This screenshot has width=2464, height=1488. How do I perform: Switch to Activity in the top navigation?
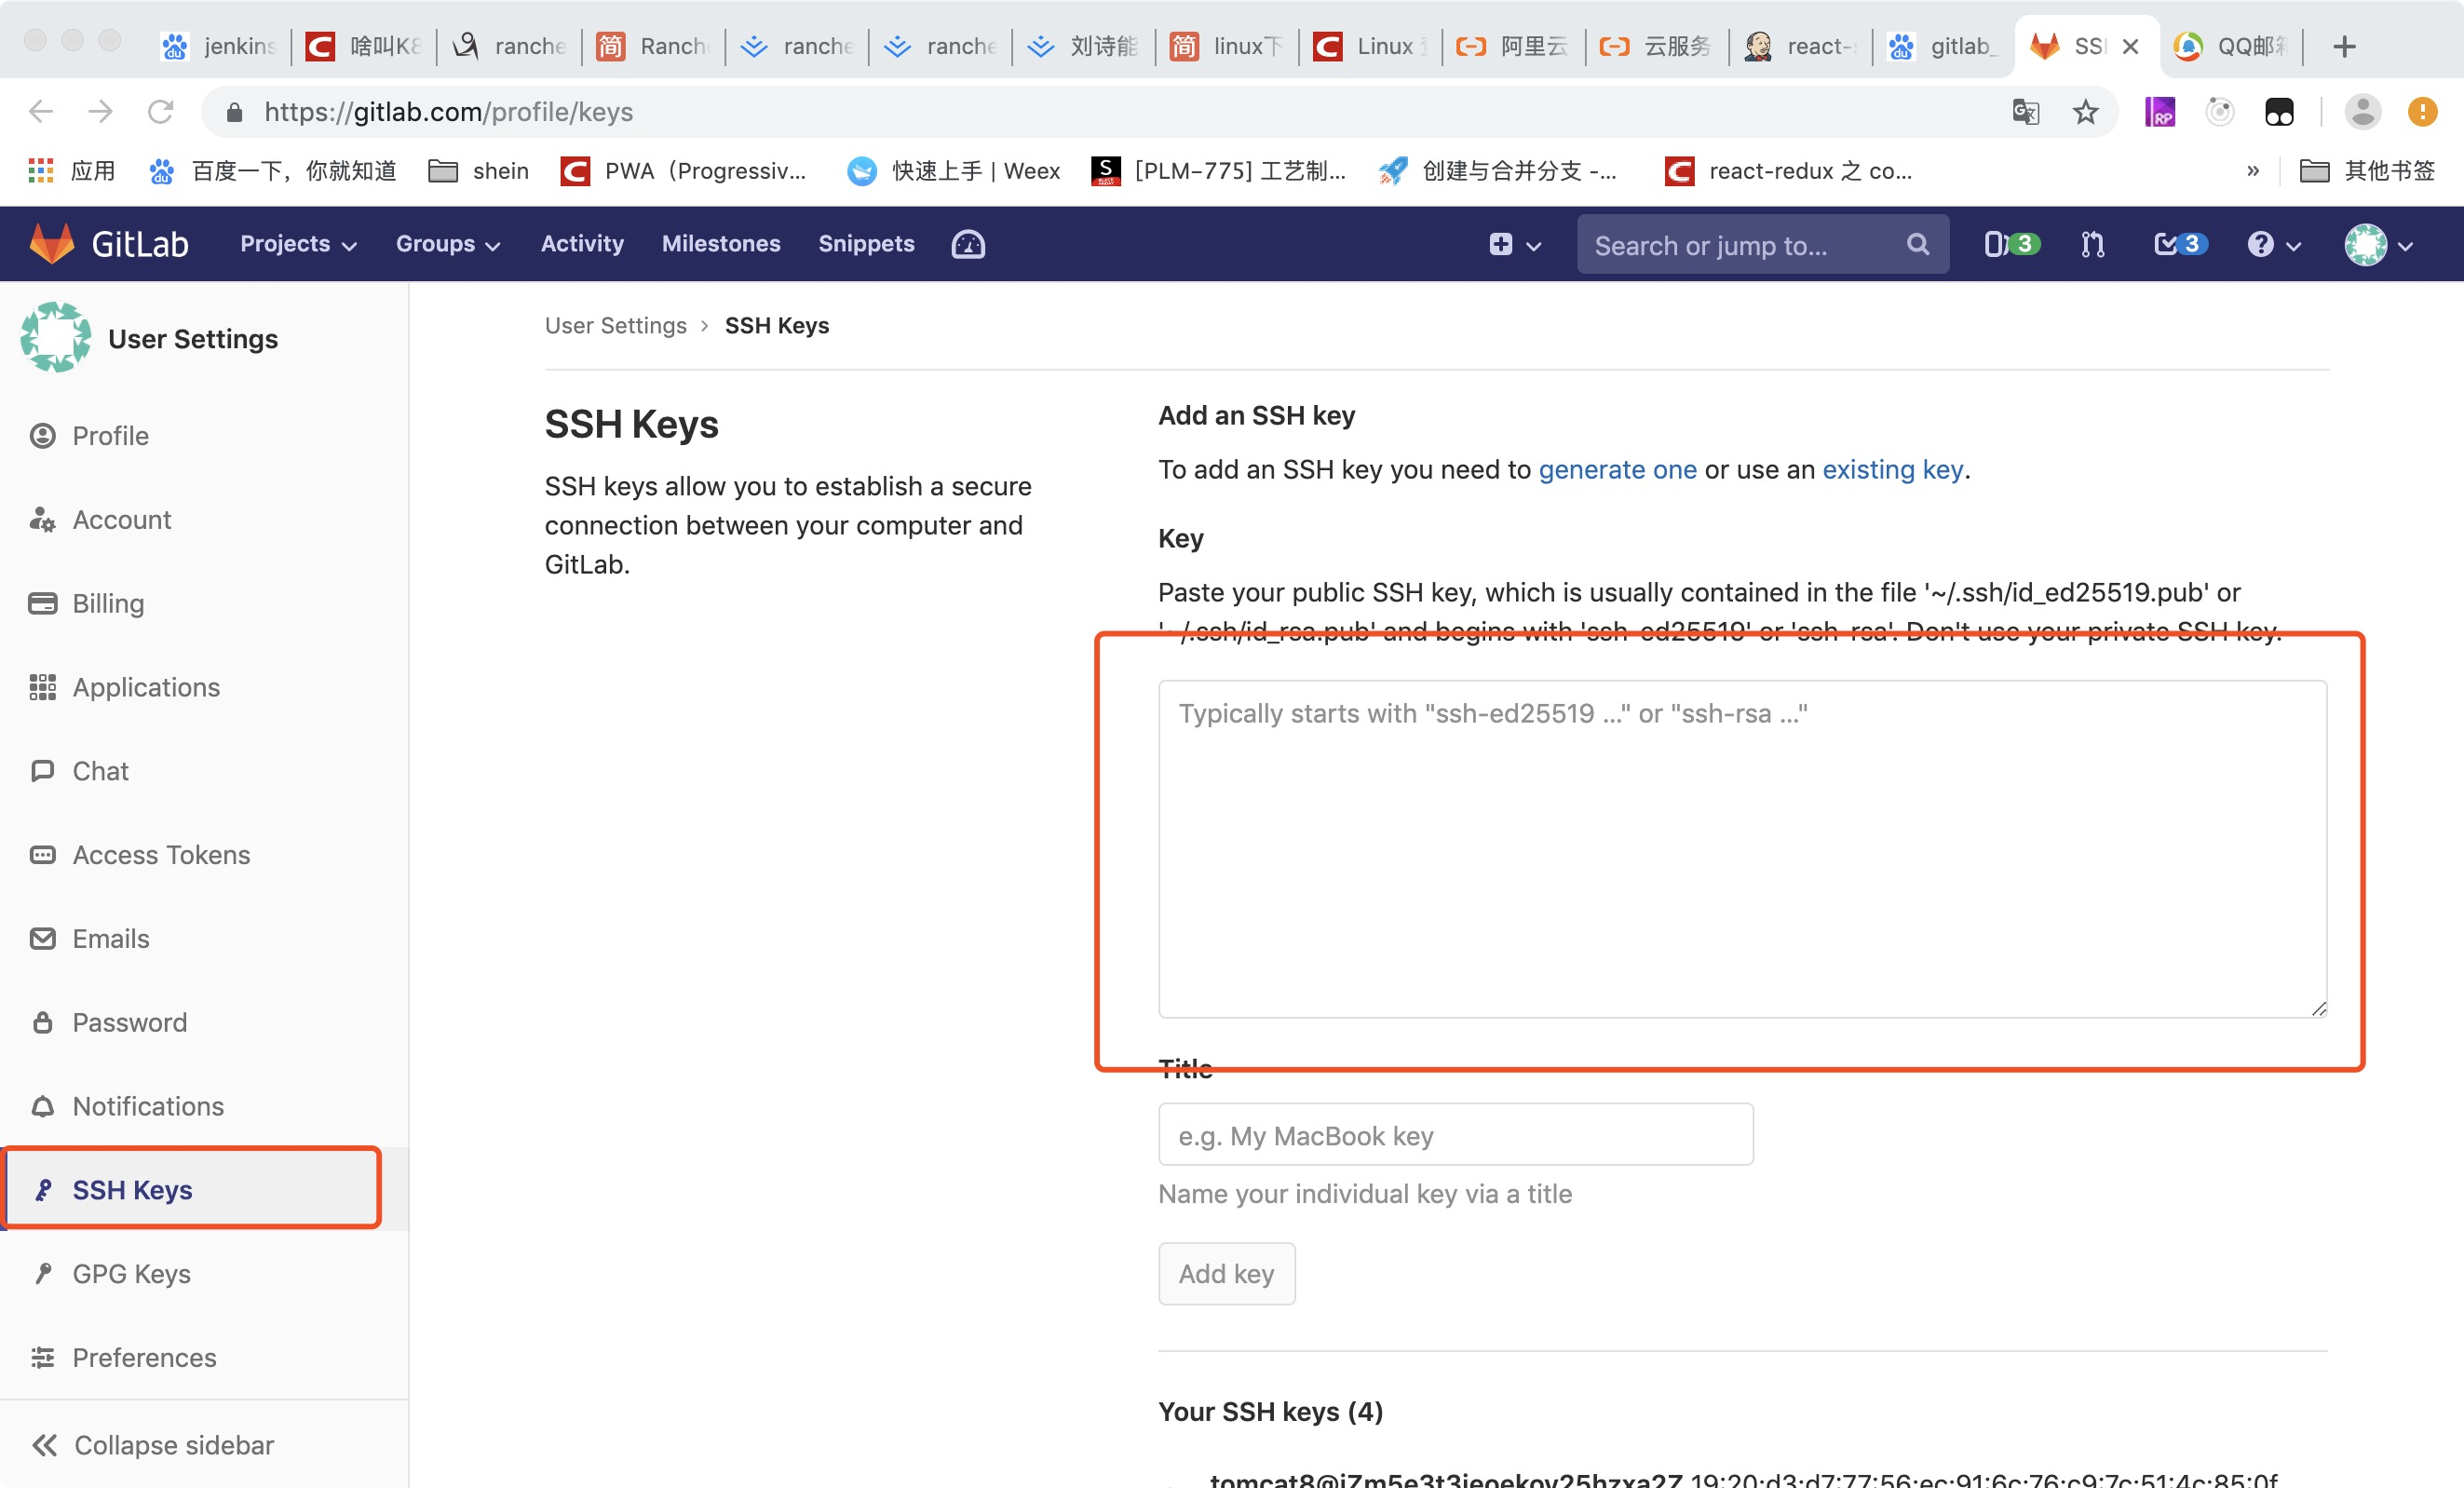582,243
